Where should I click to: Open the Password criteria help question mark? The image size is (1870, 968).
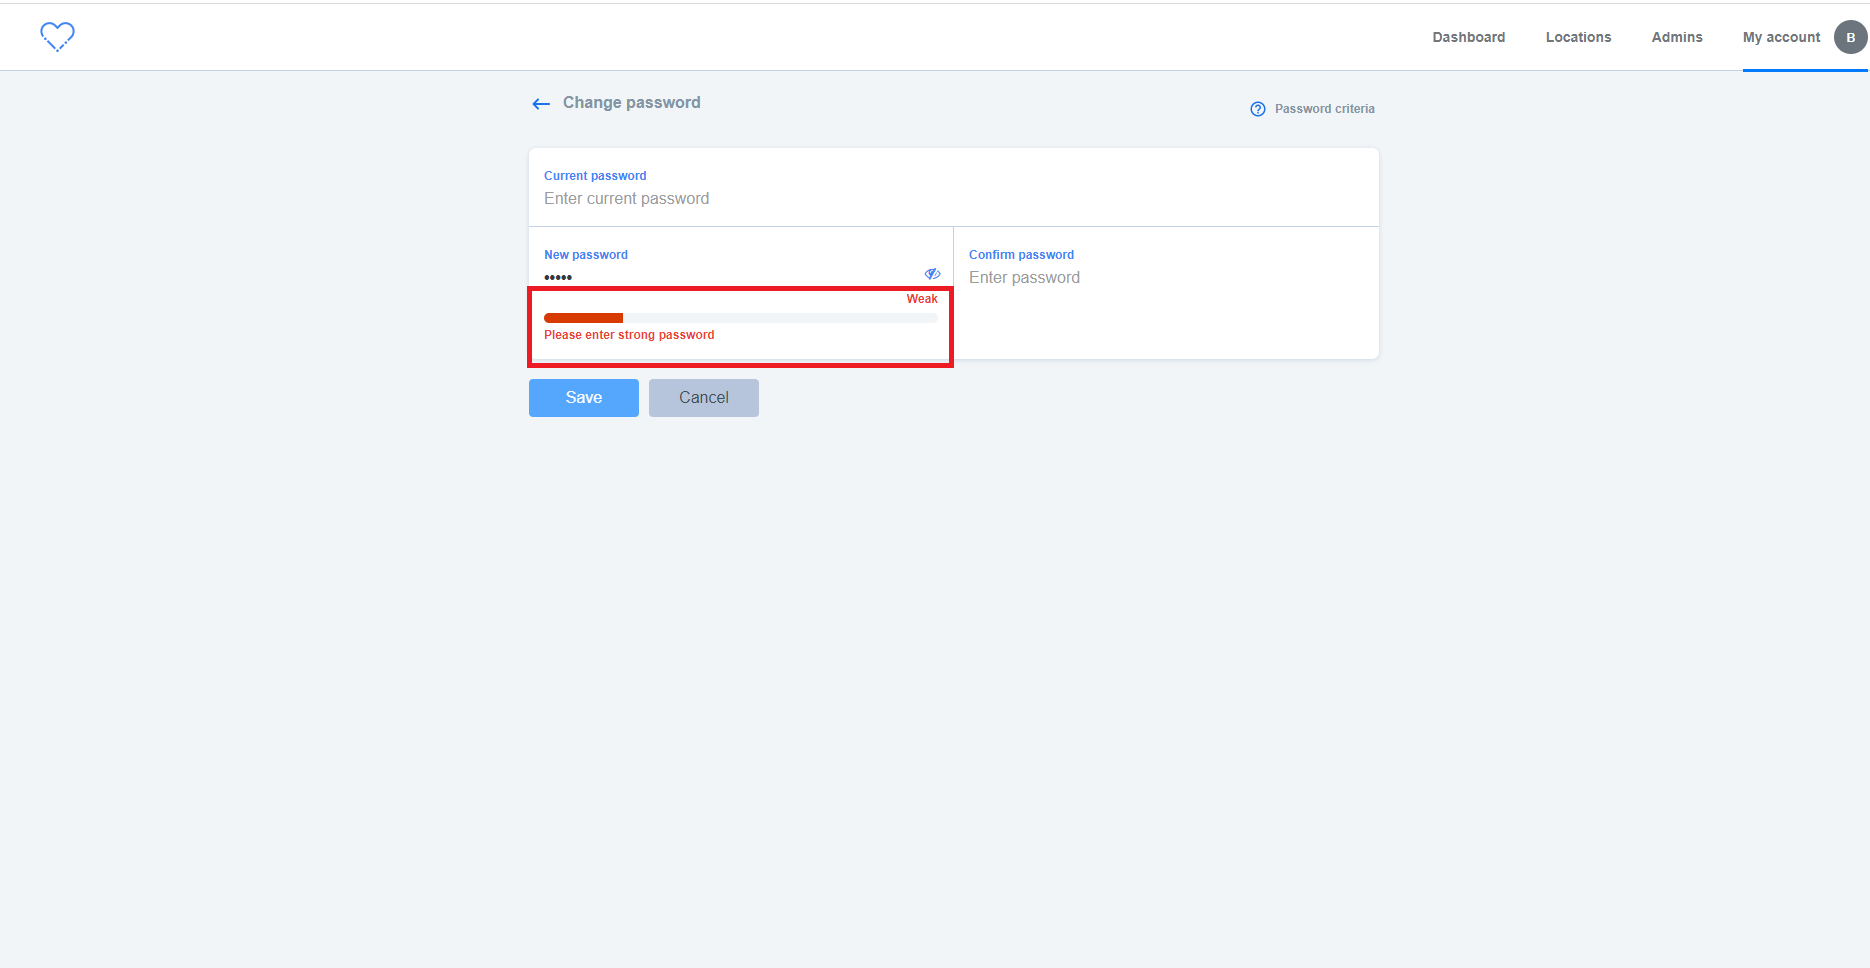(1257, 108)
